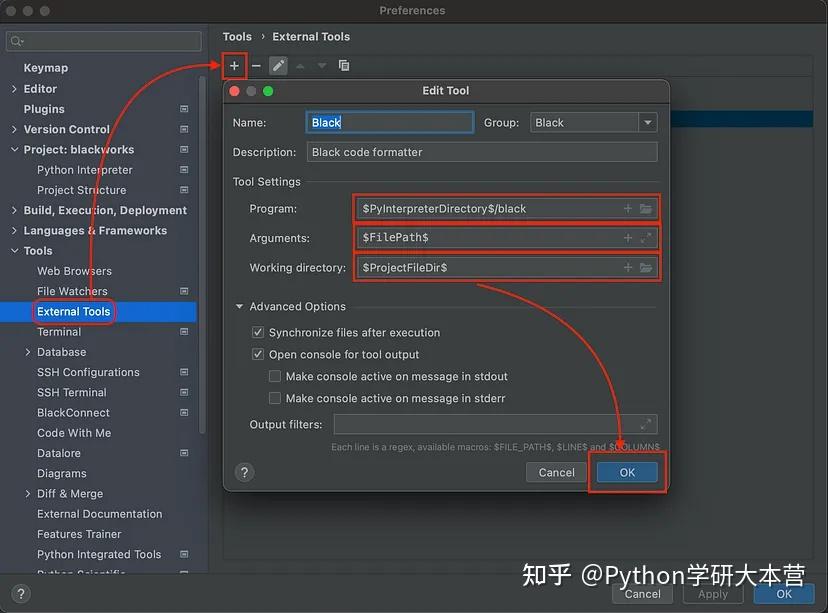The width and height of the screenshot is (828, 613).
Task: Select the edit tool pencil icon
Action: click(x=278, y=66)
